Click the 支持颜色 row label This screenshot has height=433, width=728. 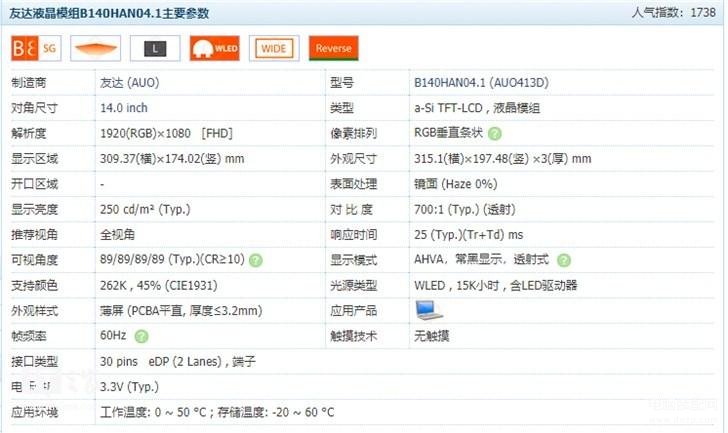(34, 285)
